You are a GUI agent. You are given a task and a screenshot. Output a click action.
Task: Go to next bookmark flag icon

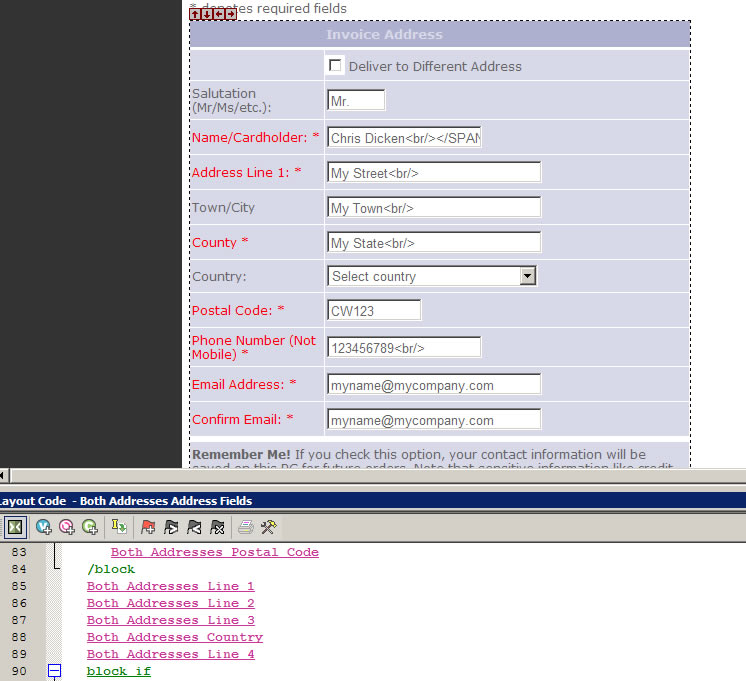[171, 526]
